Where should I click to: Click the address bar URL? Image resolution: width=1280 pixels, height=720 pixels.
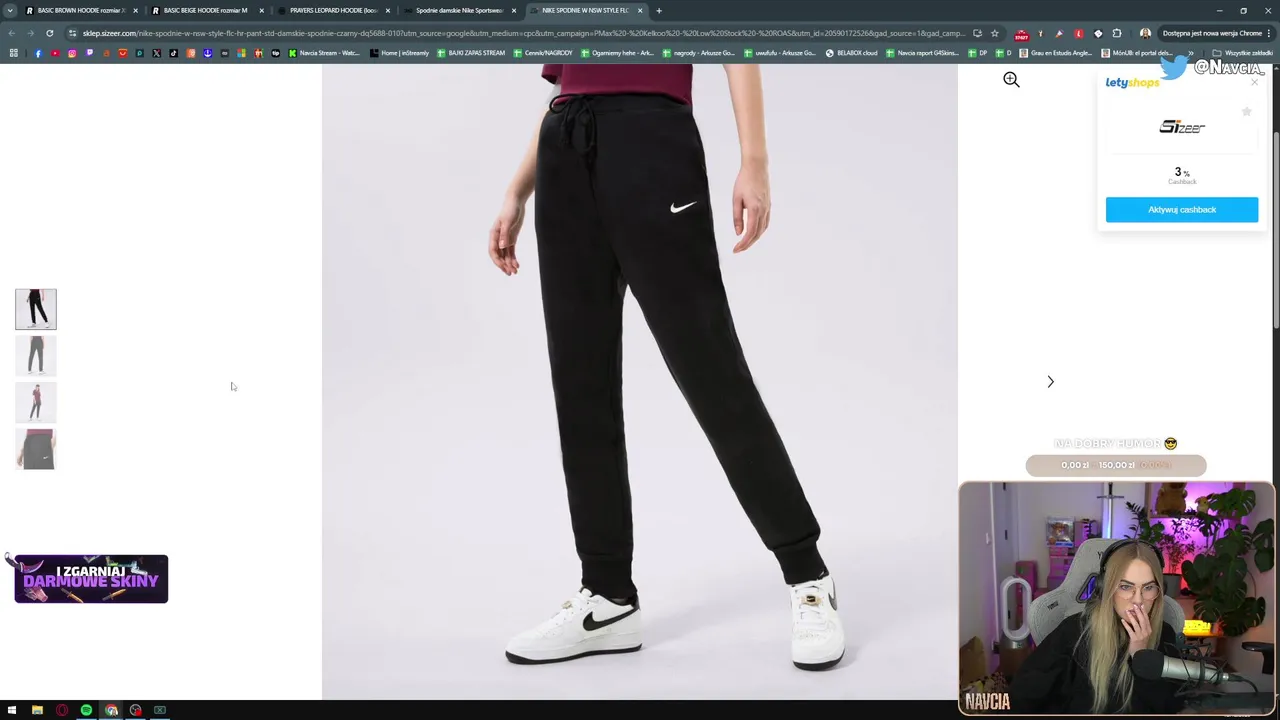523,33
